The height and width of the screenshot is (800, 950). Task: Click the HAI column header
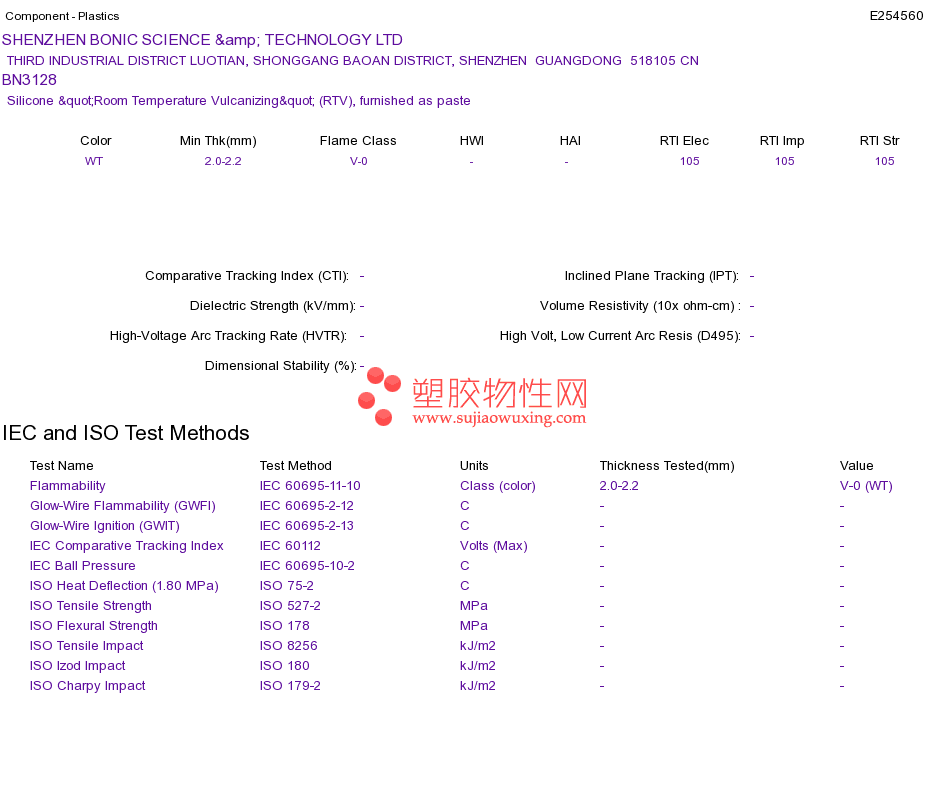point(570,141)
